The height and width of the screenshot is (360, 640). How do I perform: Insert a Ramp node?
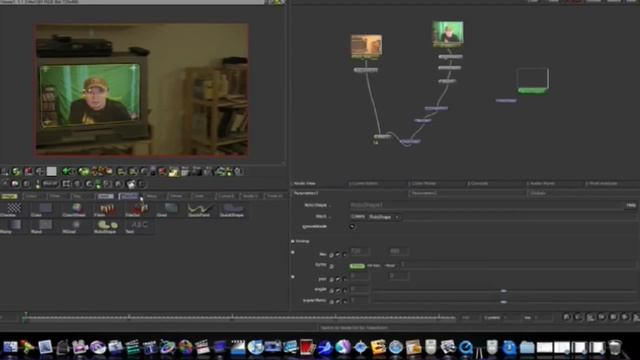[x=13, y=226]
